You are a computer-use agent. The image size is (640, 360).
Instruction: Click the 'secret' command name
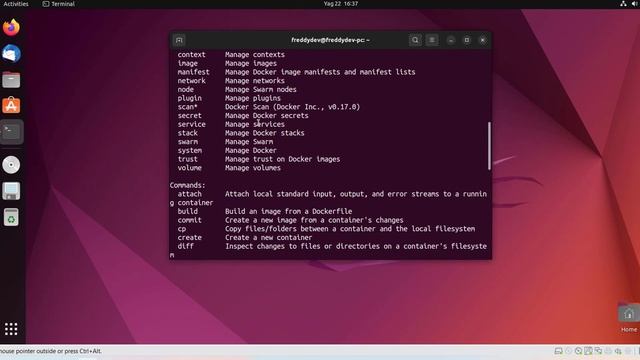coord(189,116)
